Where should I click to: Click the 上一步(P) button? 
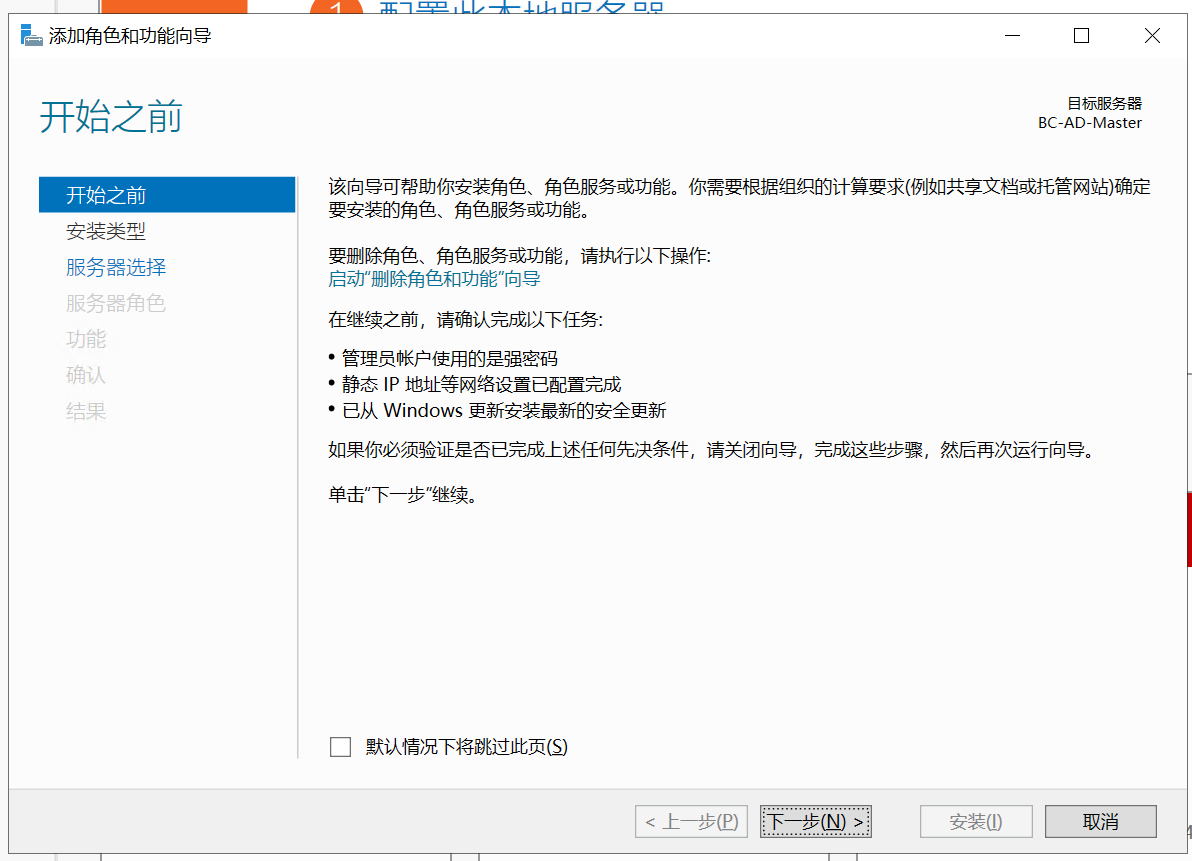click(691, 822)
